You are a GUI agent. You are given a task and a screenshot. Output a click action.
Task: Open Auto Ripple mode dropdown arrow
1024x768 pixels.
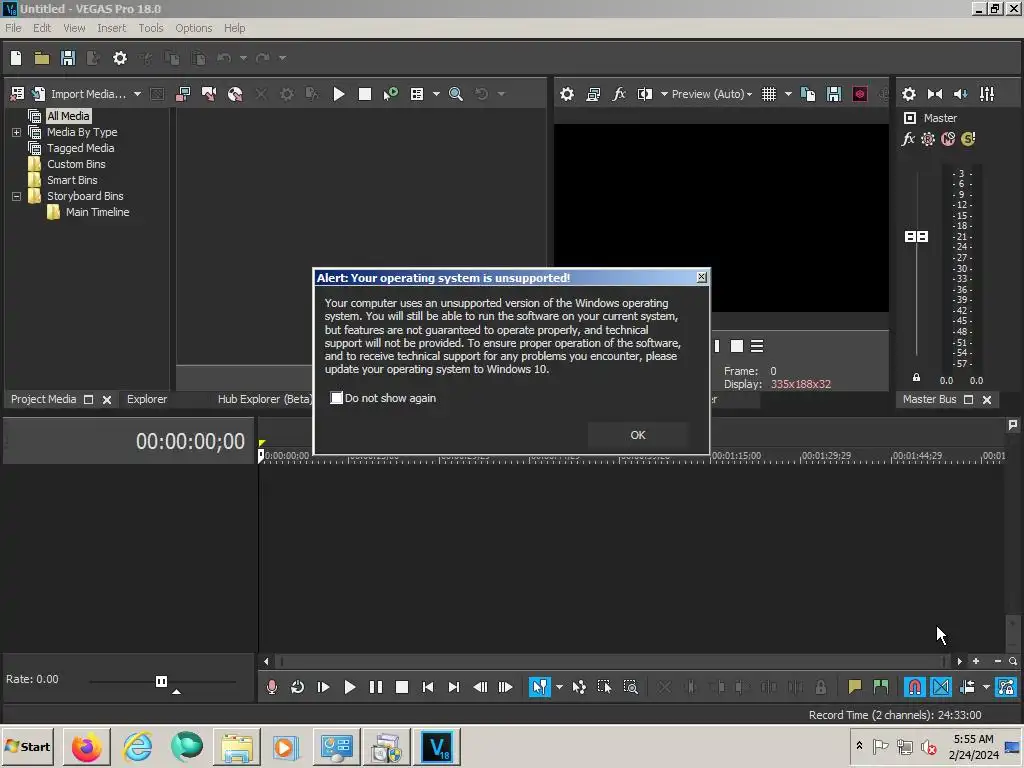986,687
